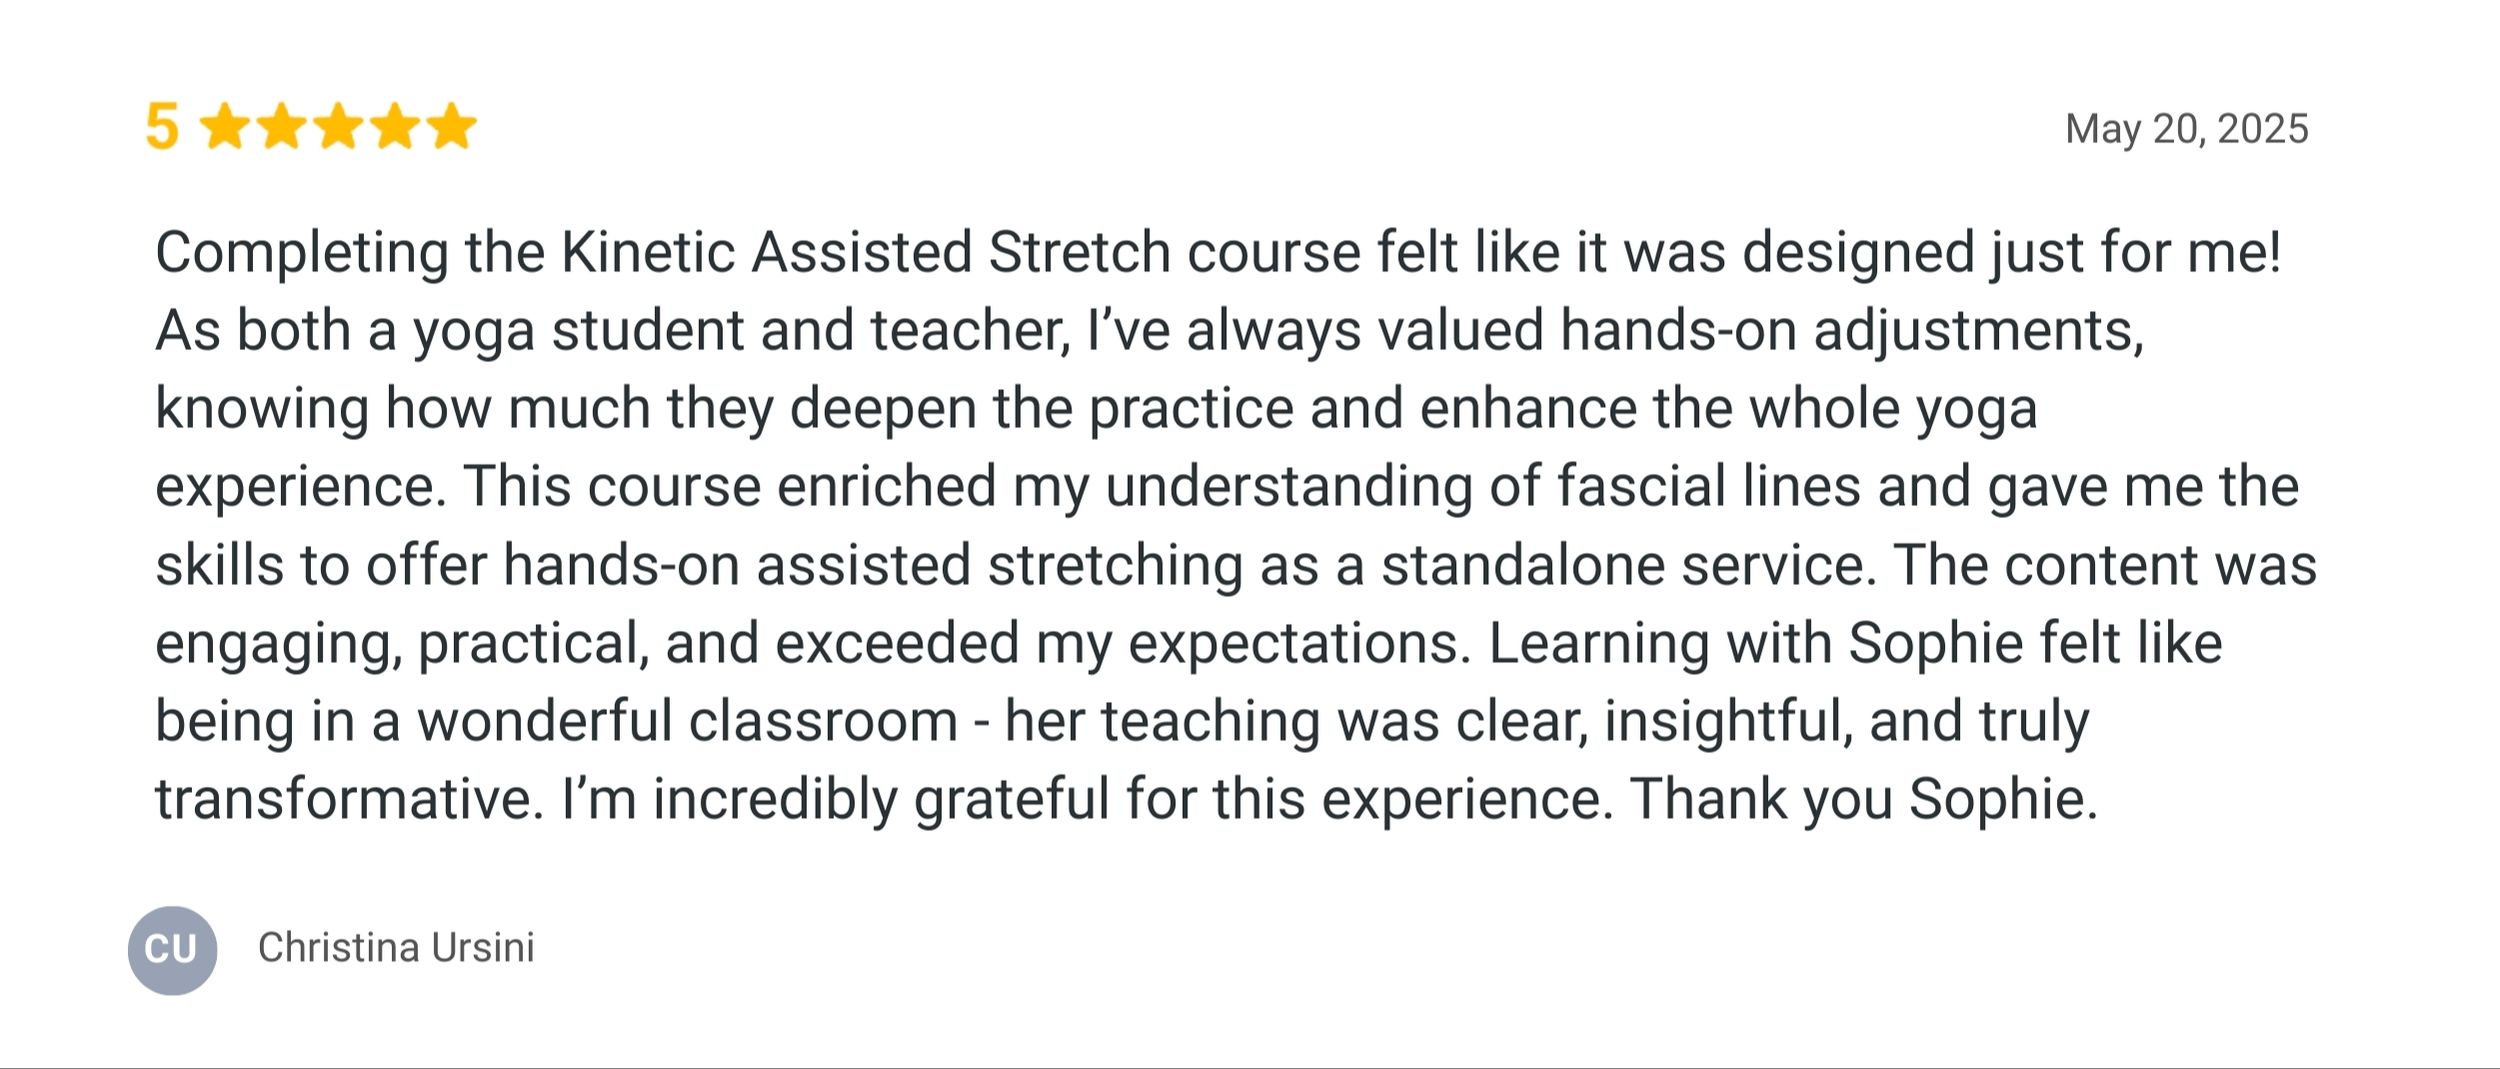Click the phrase "yoga student and teacher"

click(742, 332)
